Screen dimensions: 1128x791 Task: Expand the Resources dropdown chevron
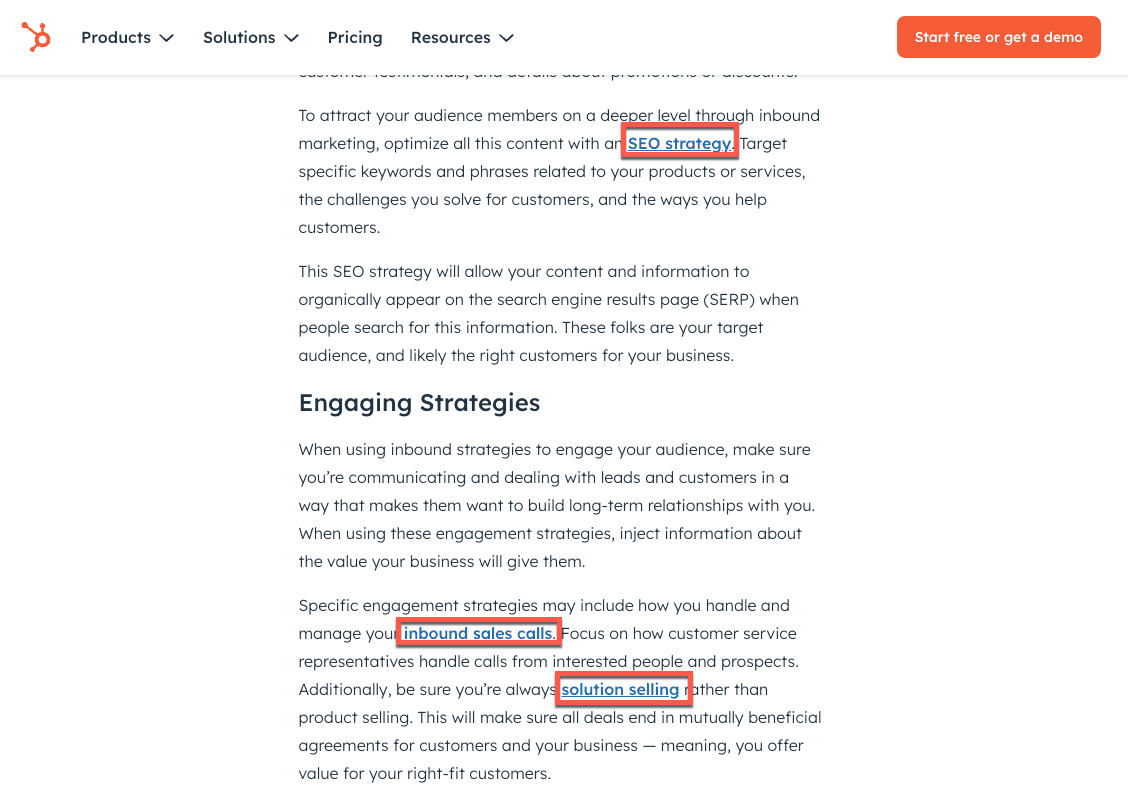506,38
